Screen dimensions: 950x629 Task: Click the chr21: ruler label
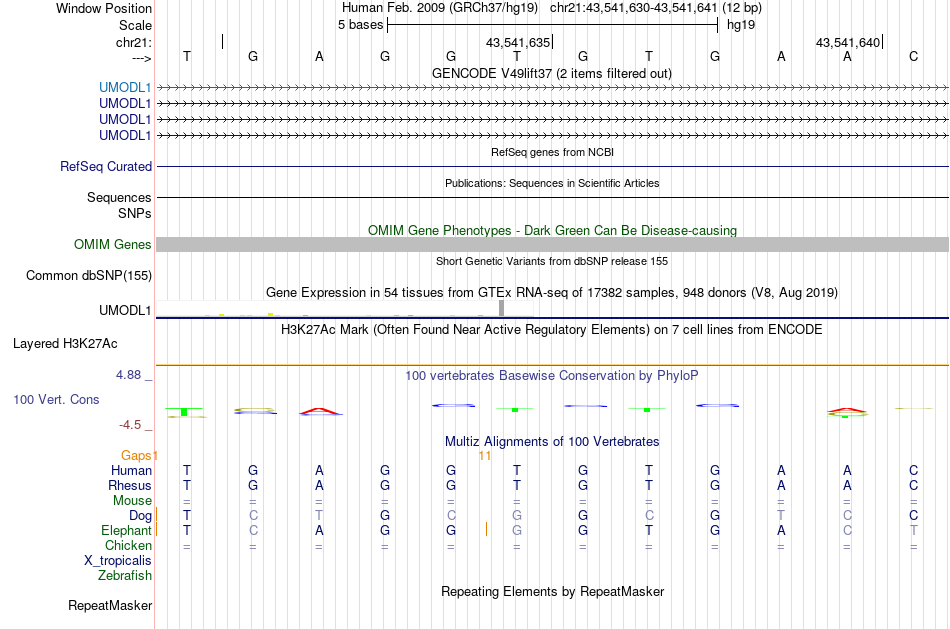point(134,42)
